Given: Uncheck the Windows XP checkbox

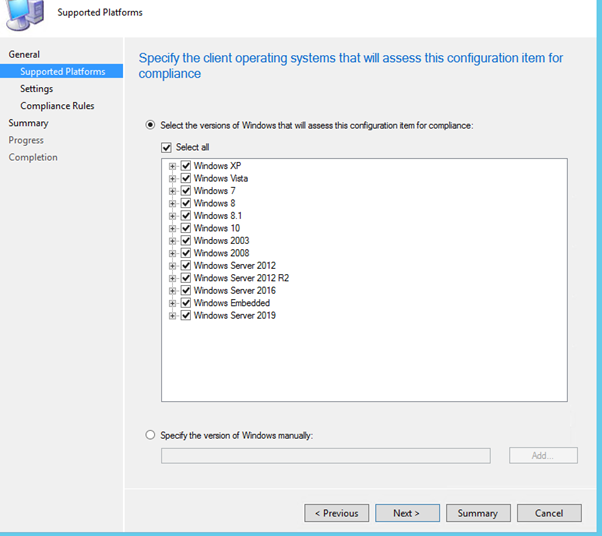Looking at the screenshot, I should (x=186, y=166).
